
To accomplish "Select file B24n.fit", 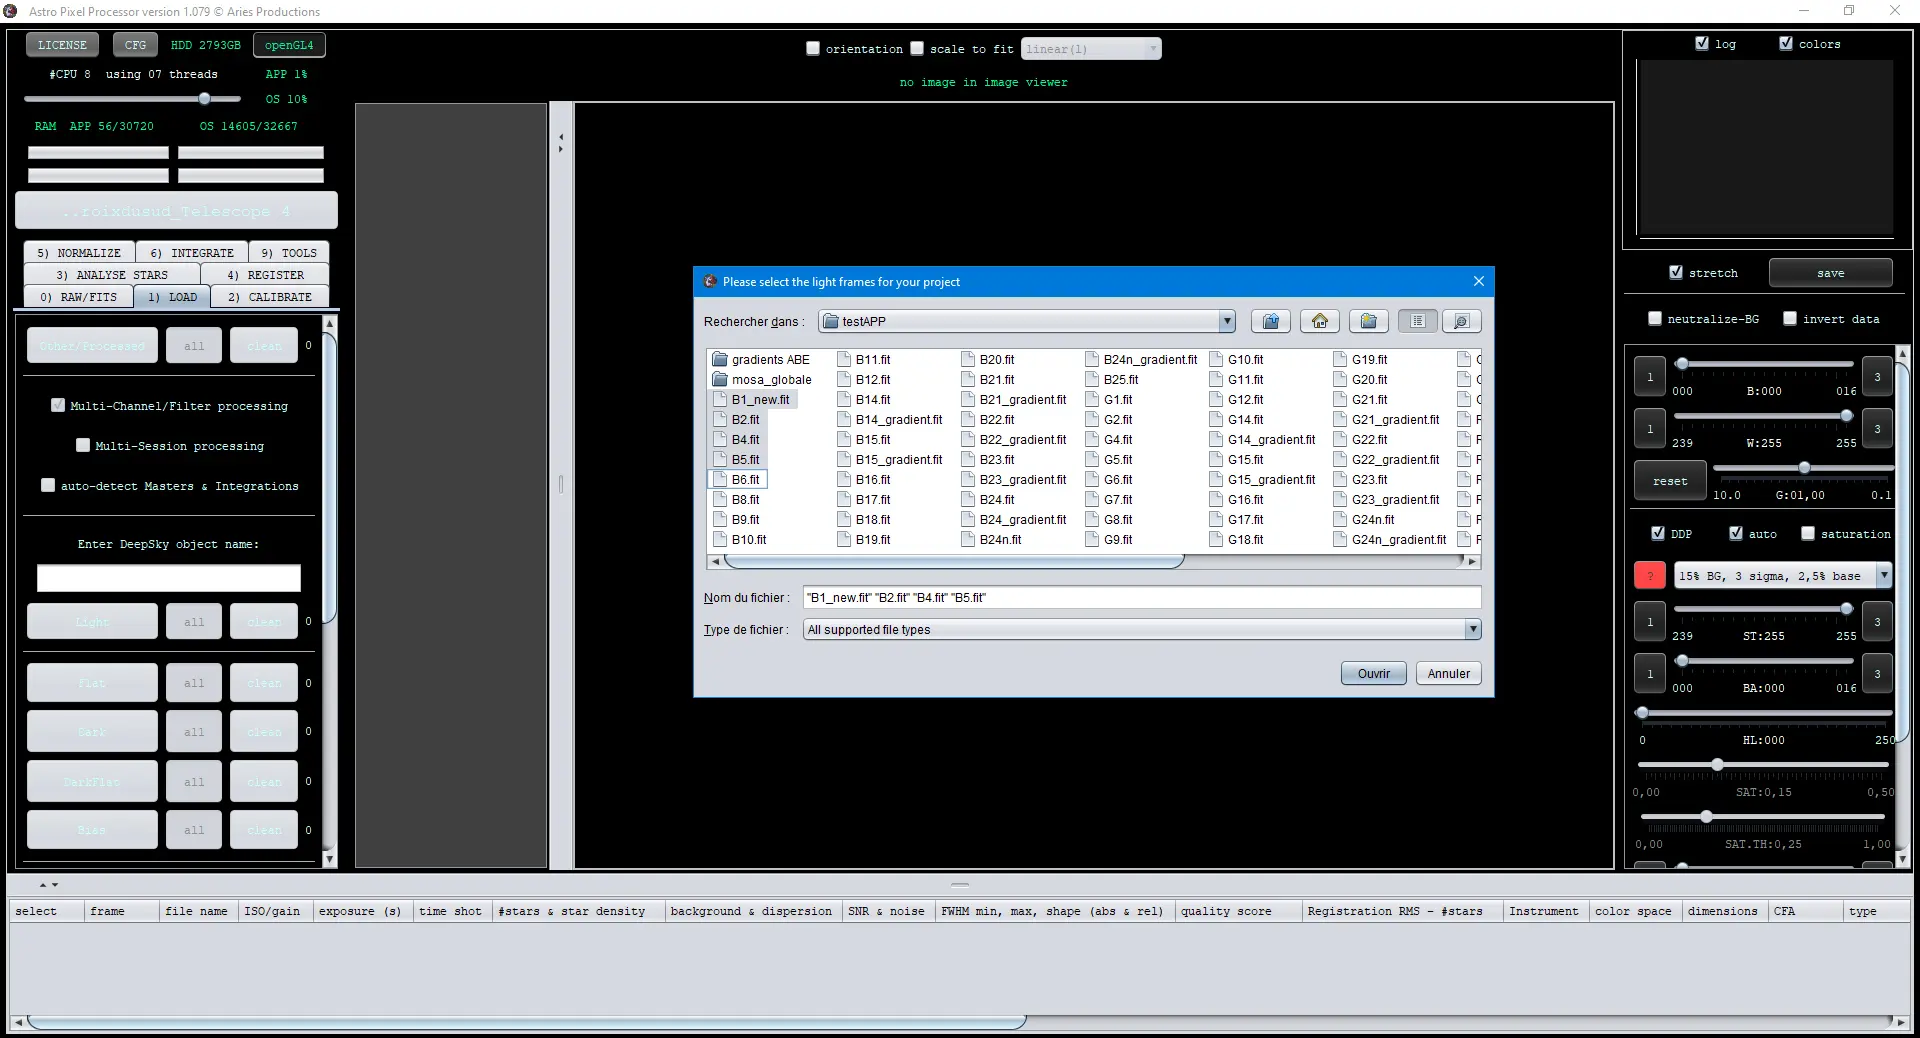I will point(992,540).
